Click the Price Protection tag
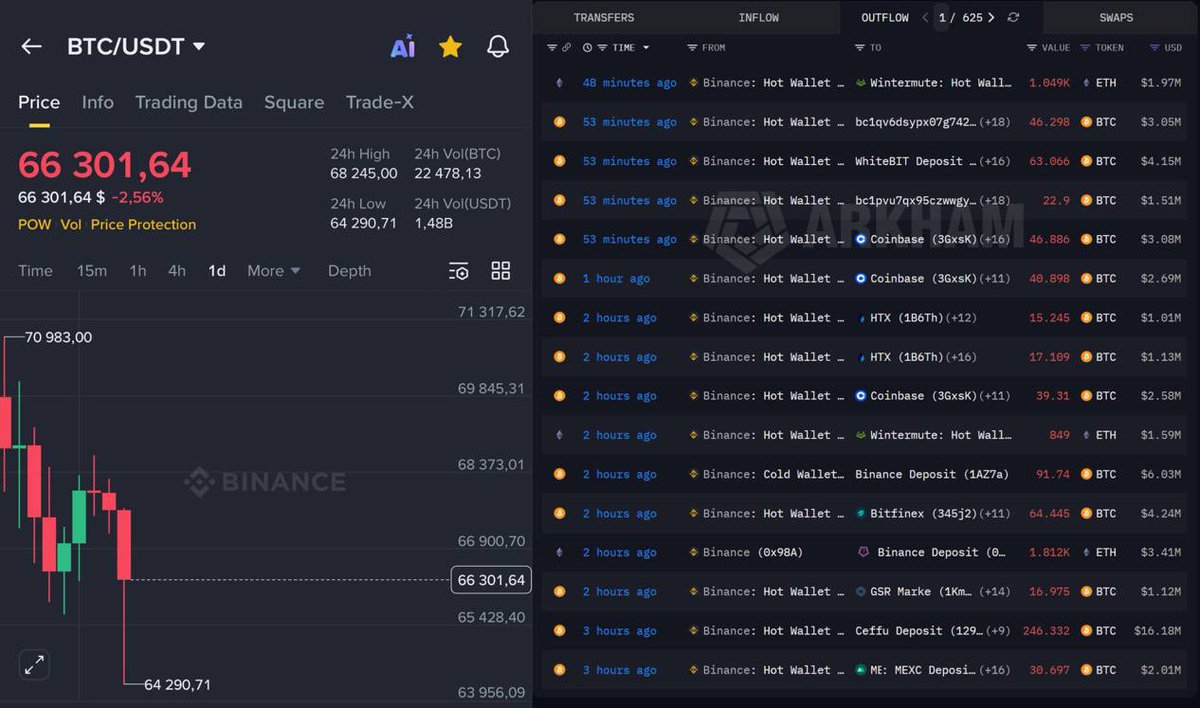This screenshot has width=1200, height=708. tap(143, 224)
